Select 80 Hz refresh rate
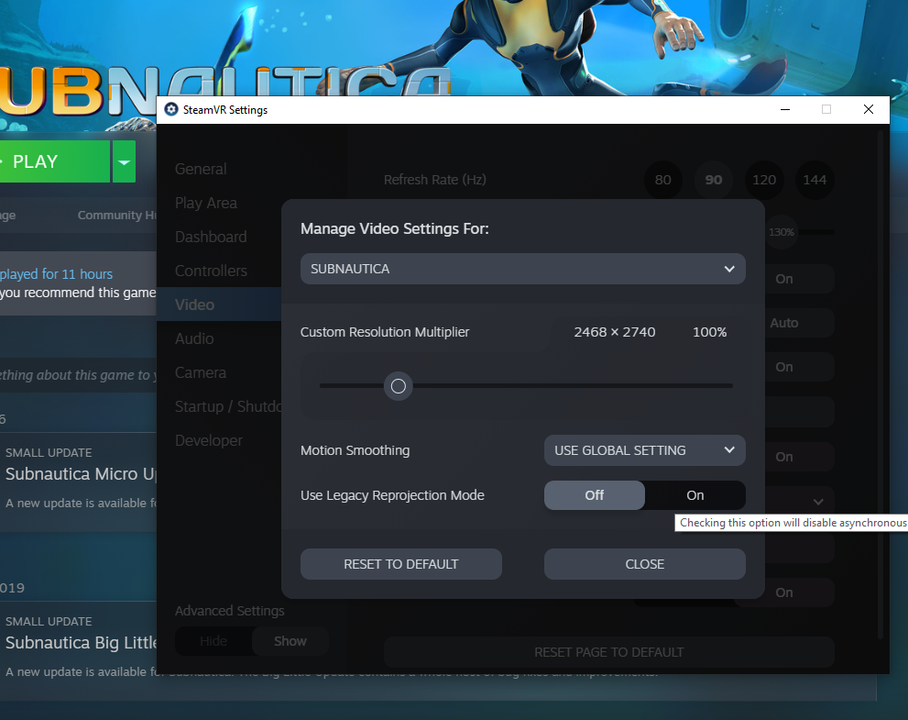908x720 pixels. click(663, 180)
